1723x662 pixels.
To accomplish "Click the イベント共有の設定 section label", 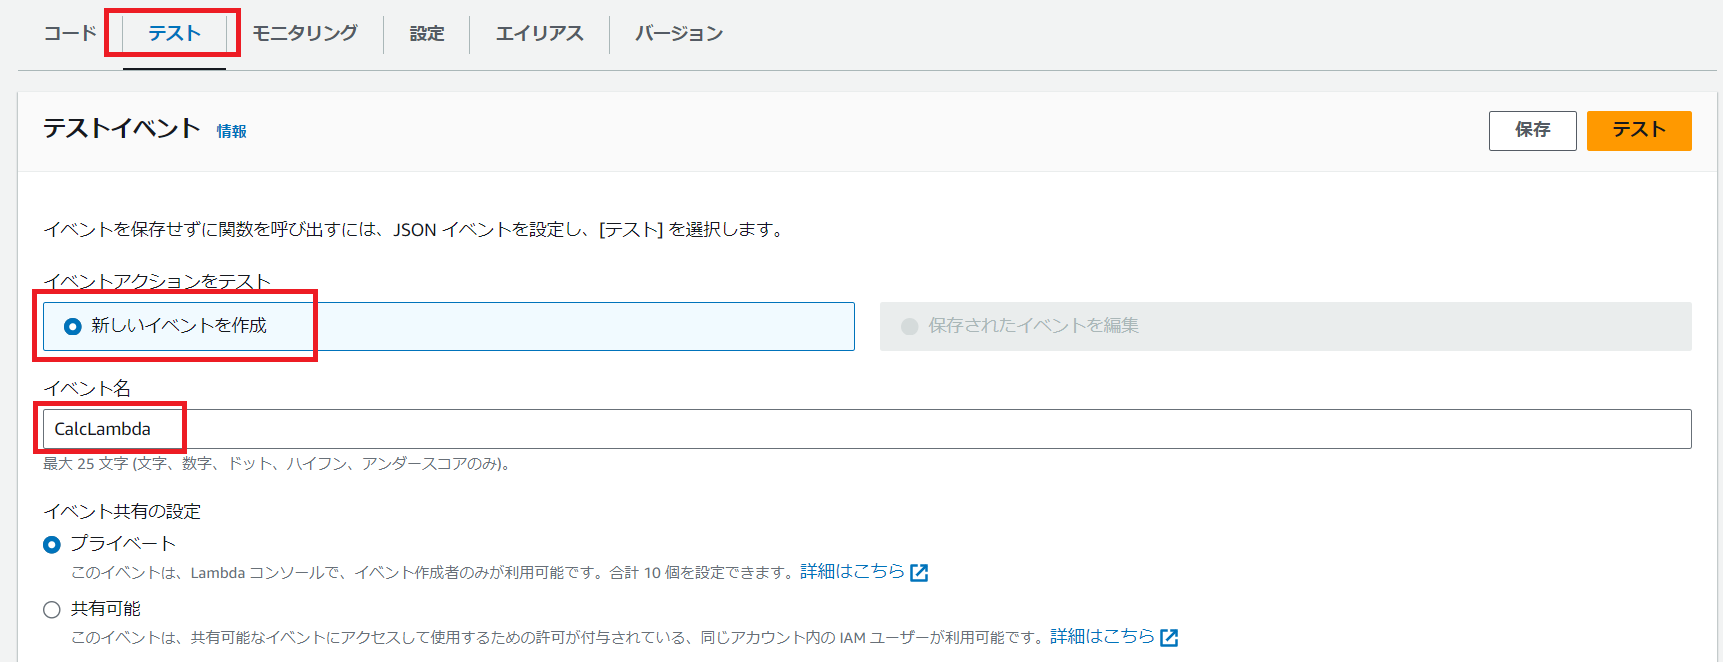I will pyautogui.click(x=122, y=511).
